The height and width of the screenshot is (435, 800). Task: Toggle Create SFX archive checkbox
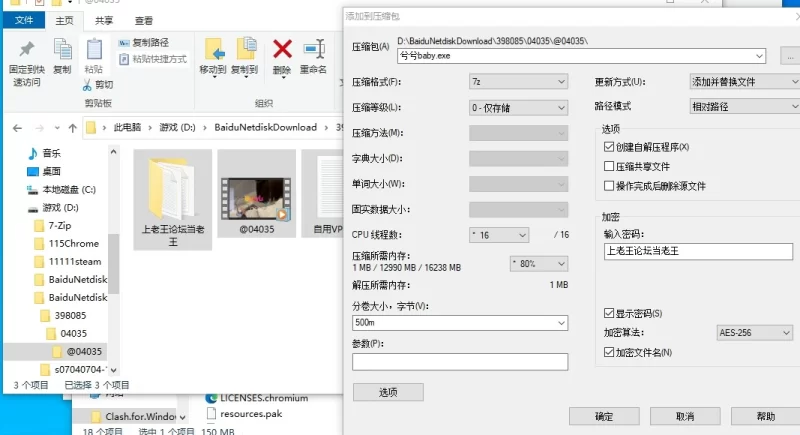609,147
